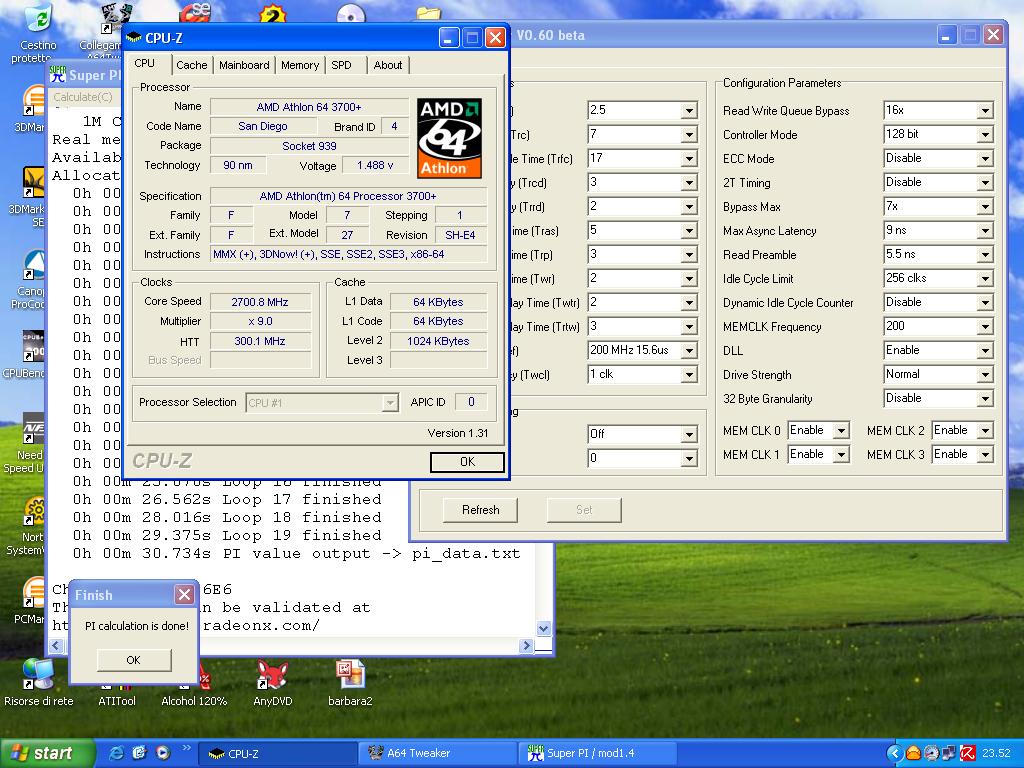1024x768 pixels.
Task: Select the Alcohol 120% desktop shortcut
Action: click(194, 684)
